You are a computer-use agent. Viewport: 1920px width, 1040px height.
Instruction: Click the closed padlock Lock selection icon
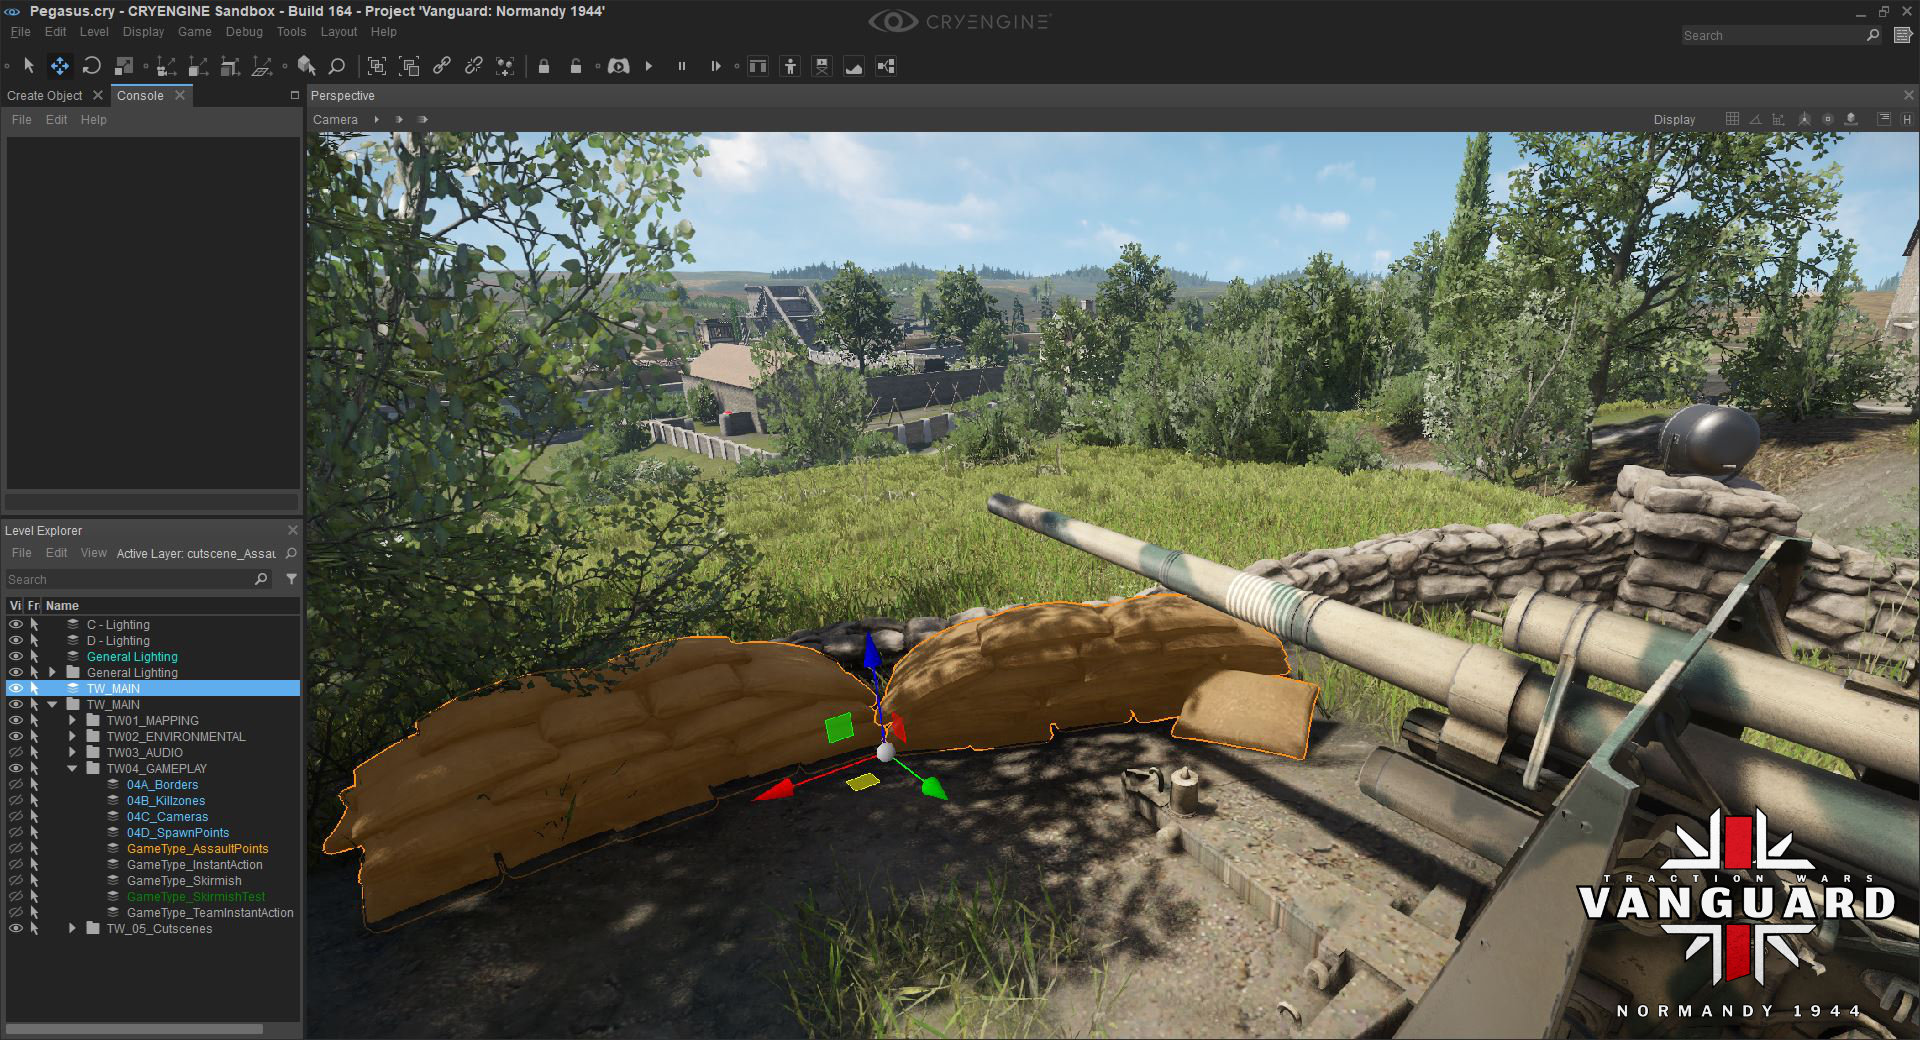[544, 66]
